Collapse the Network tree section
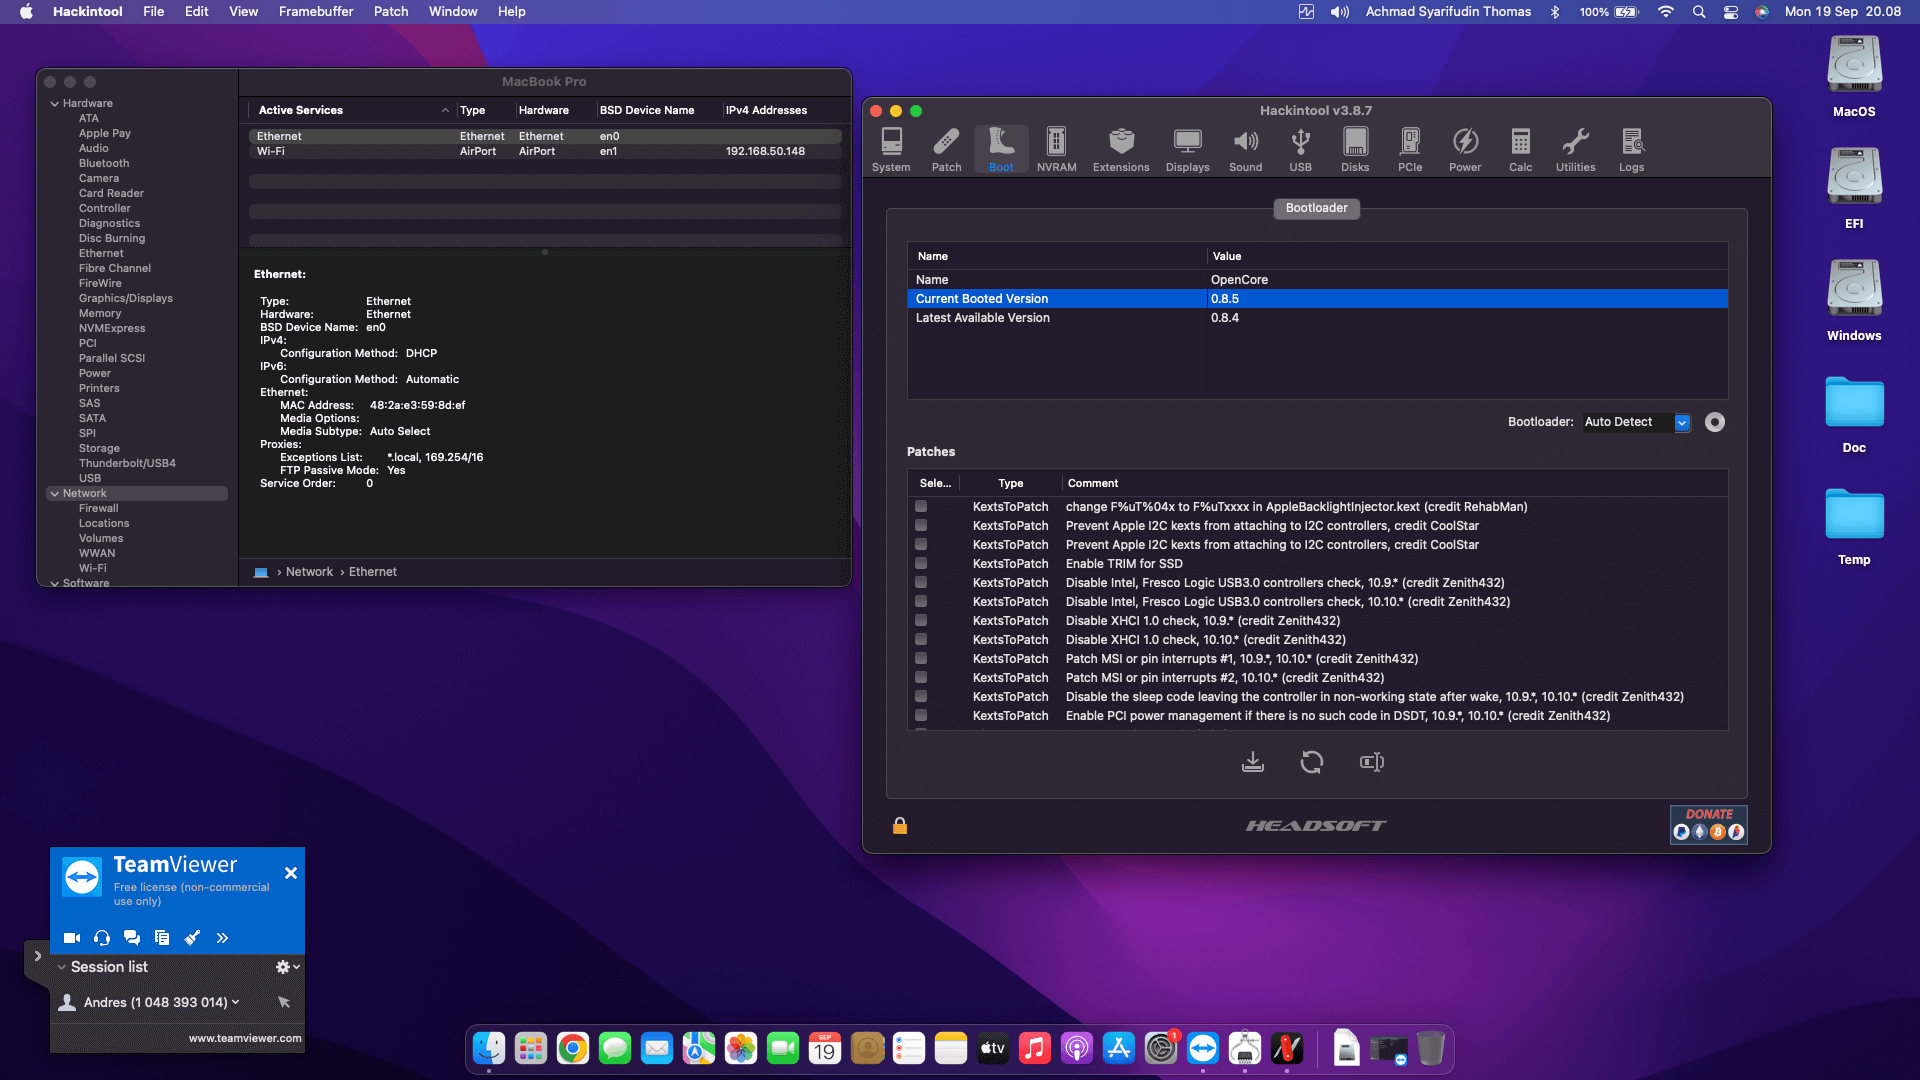Screen dimensions: 1920x1080 (54, 494)
